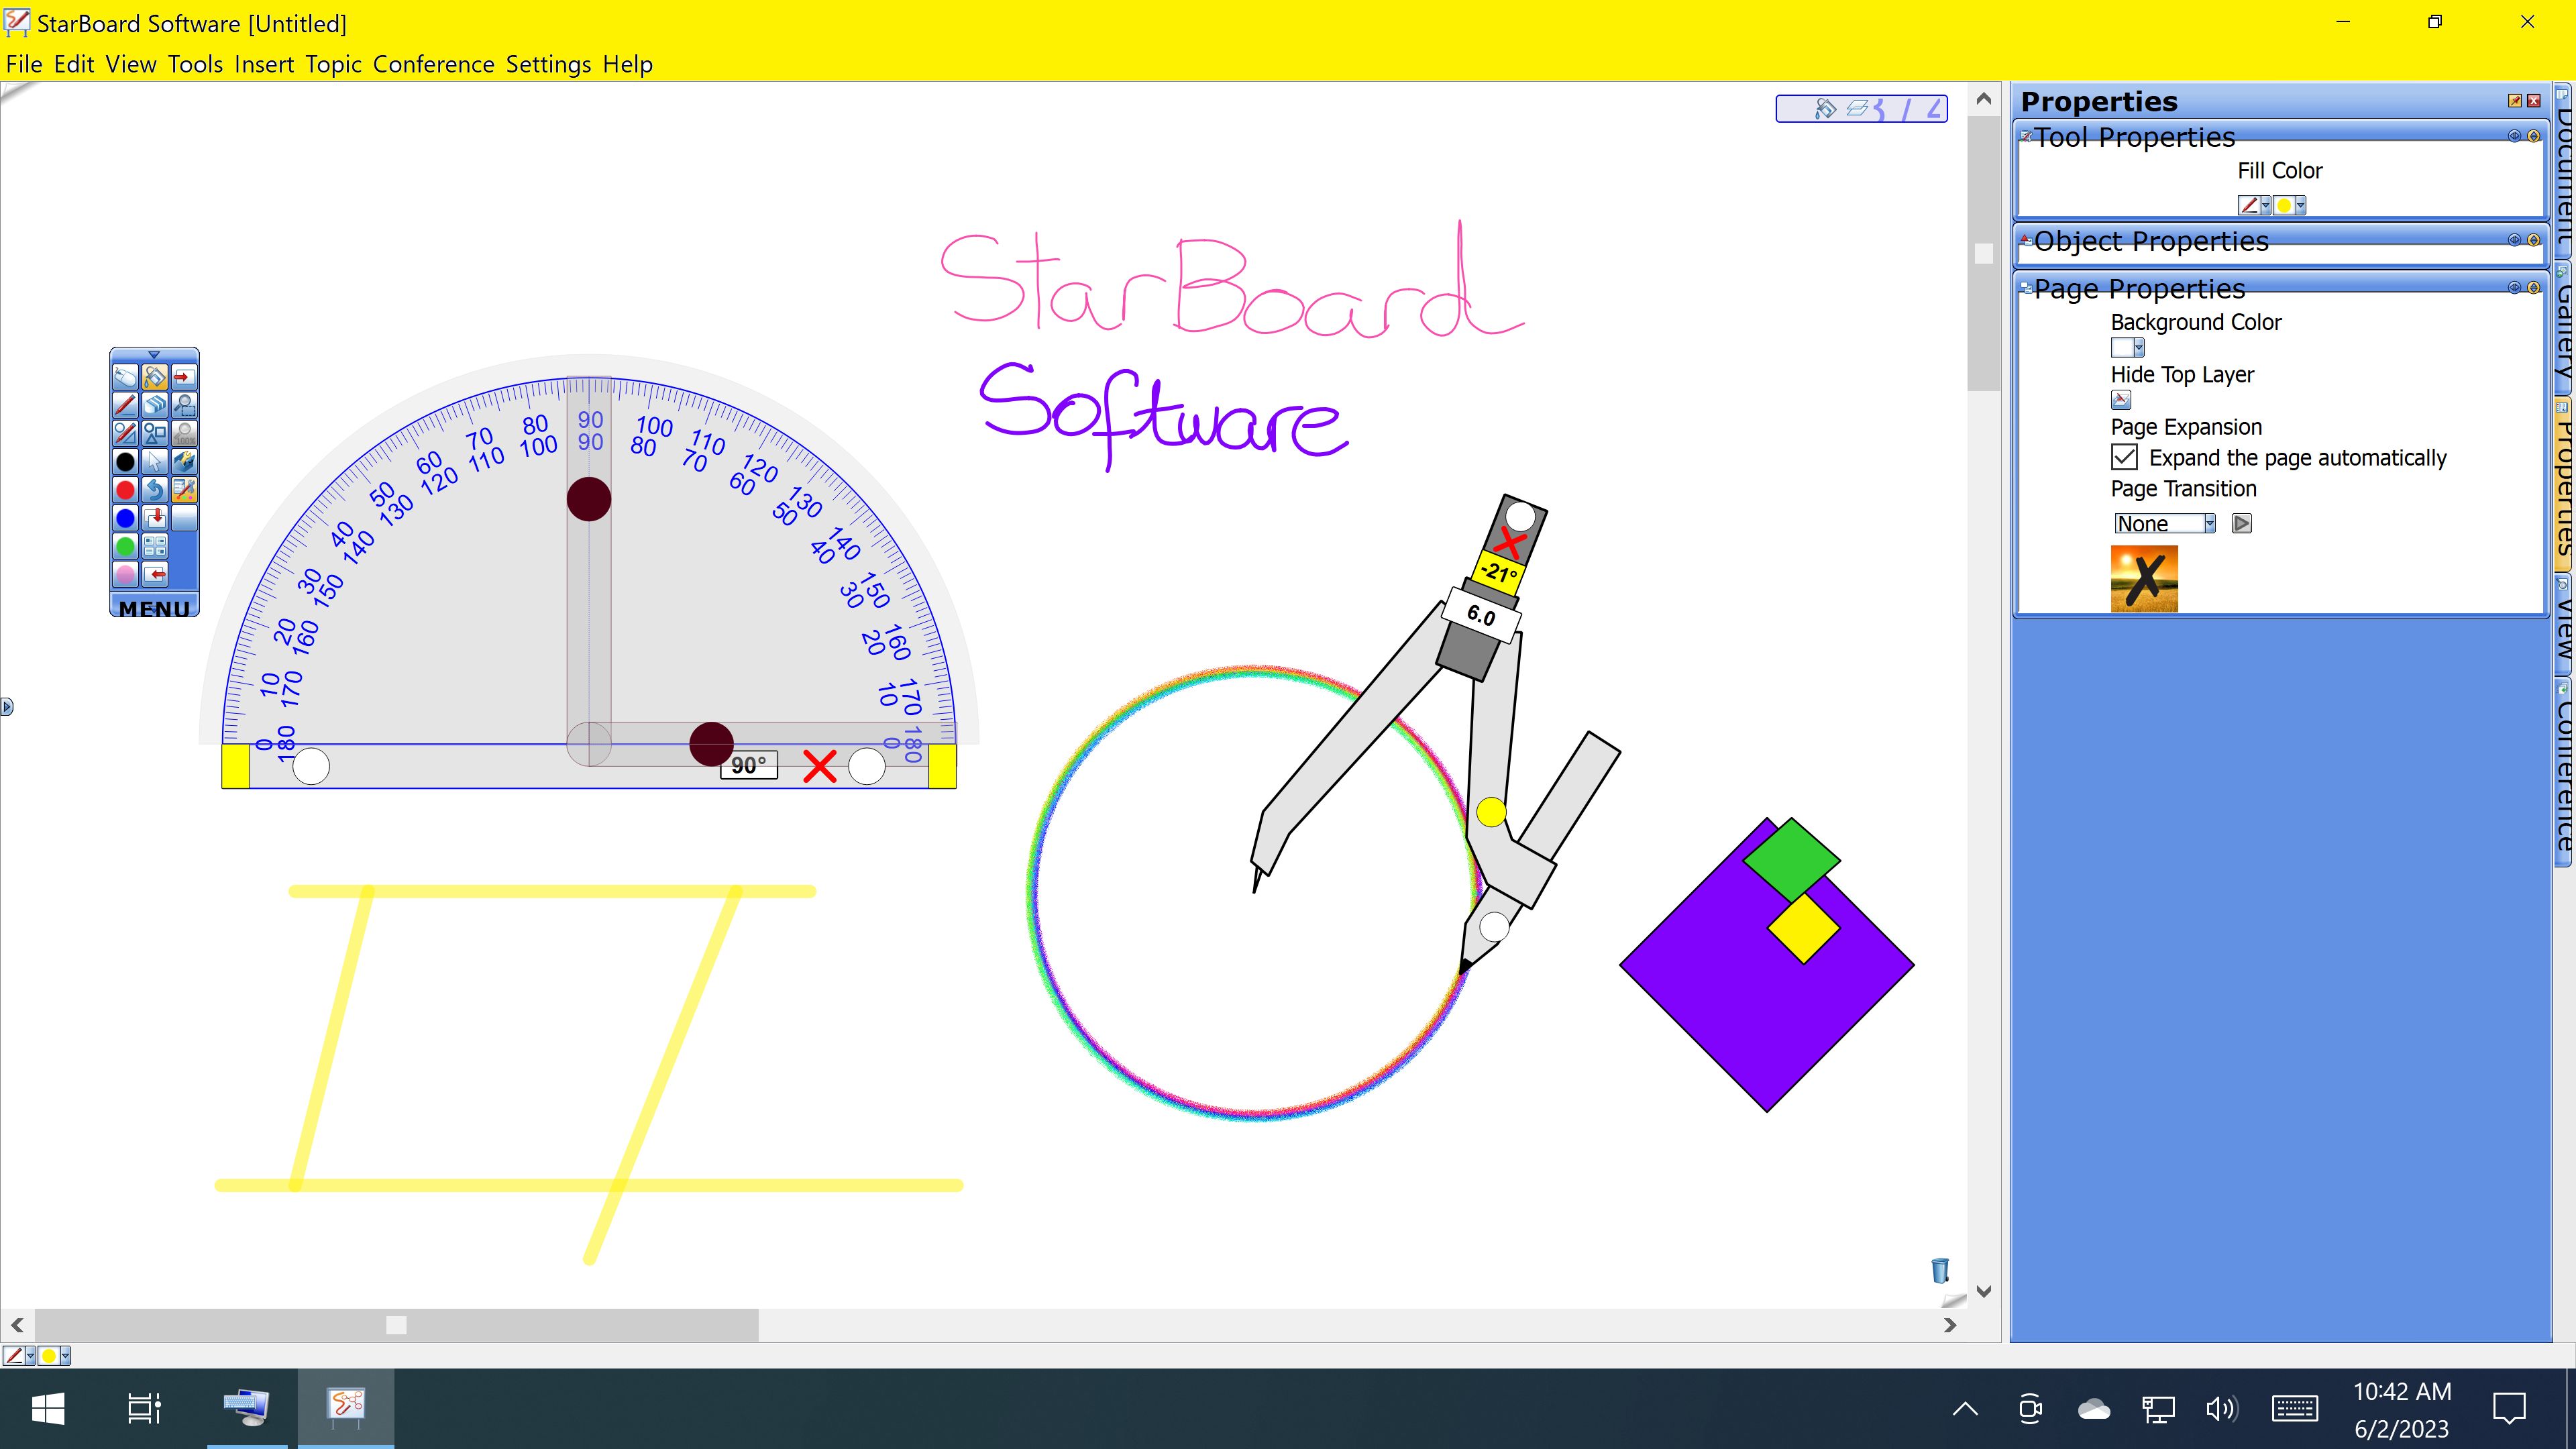Open the Conference menu
The image size is (2576, 1449).
point(434,64)
